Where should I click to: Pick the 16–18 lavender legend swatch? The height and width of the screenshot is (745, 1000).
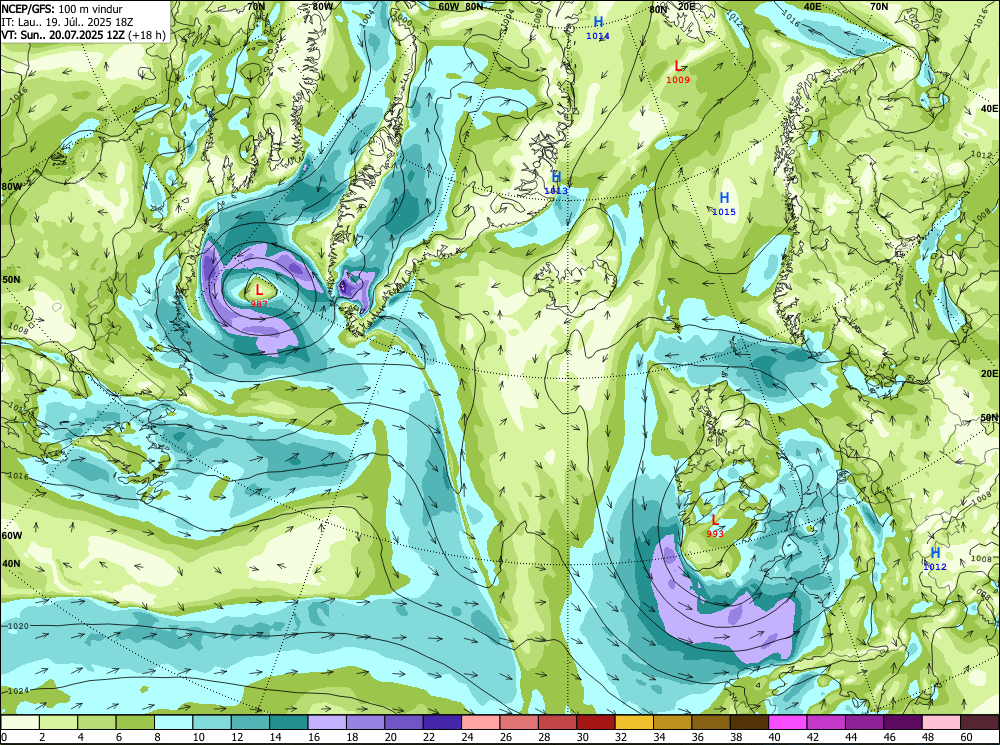point(327,722)
